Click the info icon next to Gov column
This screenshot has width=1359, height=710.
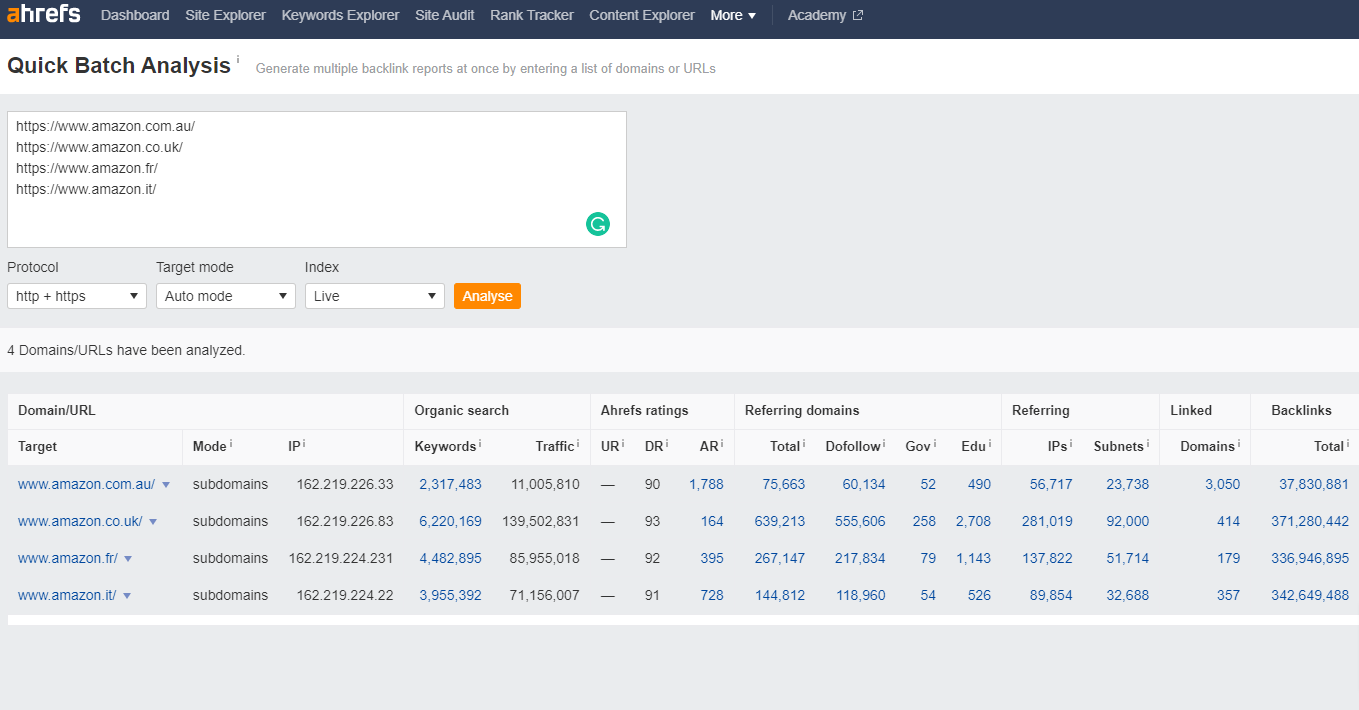pos(935,442)
